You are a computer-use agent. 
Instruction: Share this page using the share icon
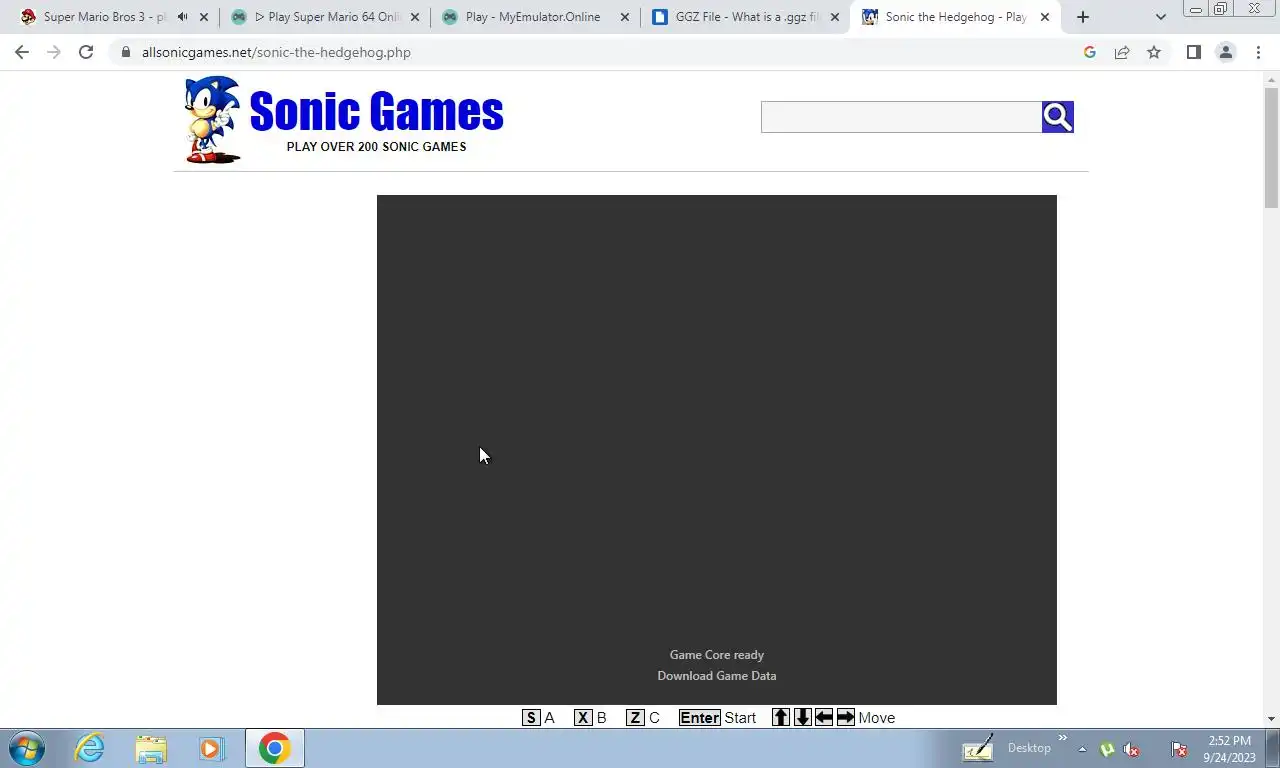click(1122, 52)
